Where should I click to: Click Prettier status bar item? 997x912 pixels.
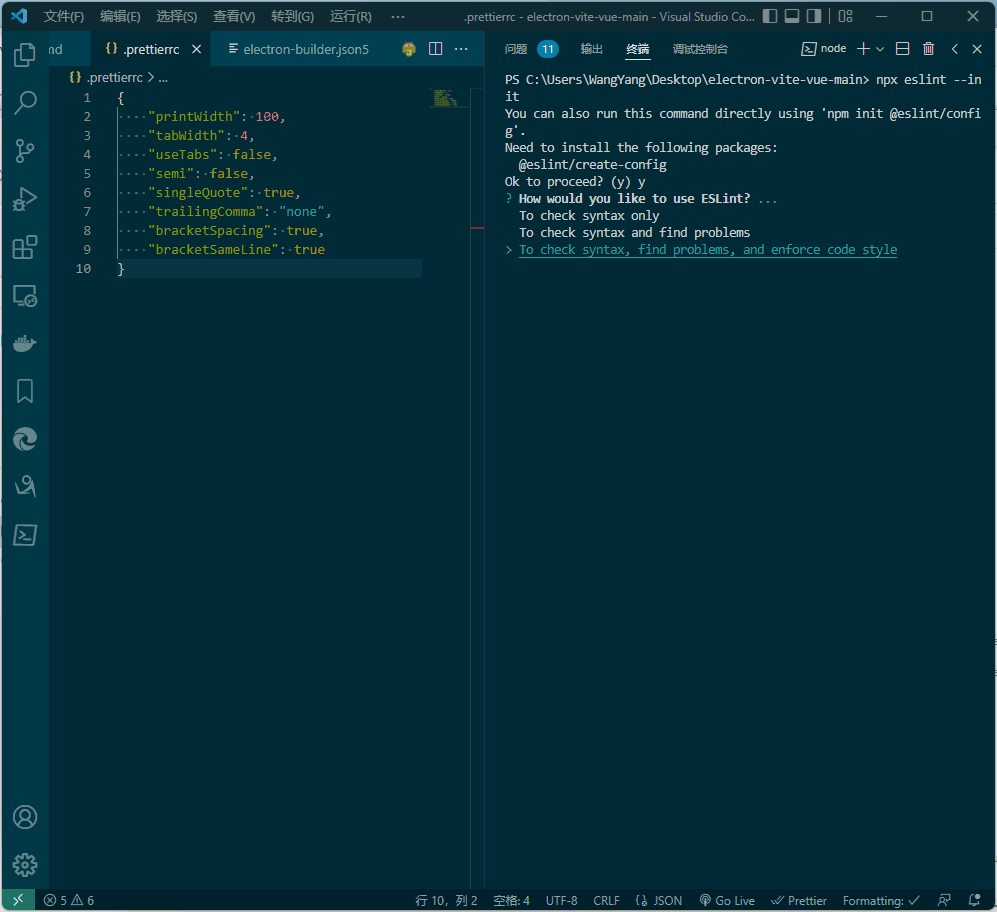799,900
